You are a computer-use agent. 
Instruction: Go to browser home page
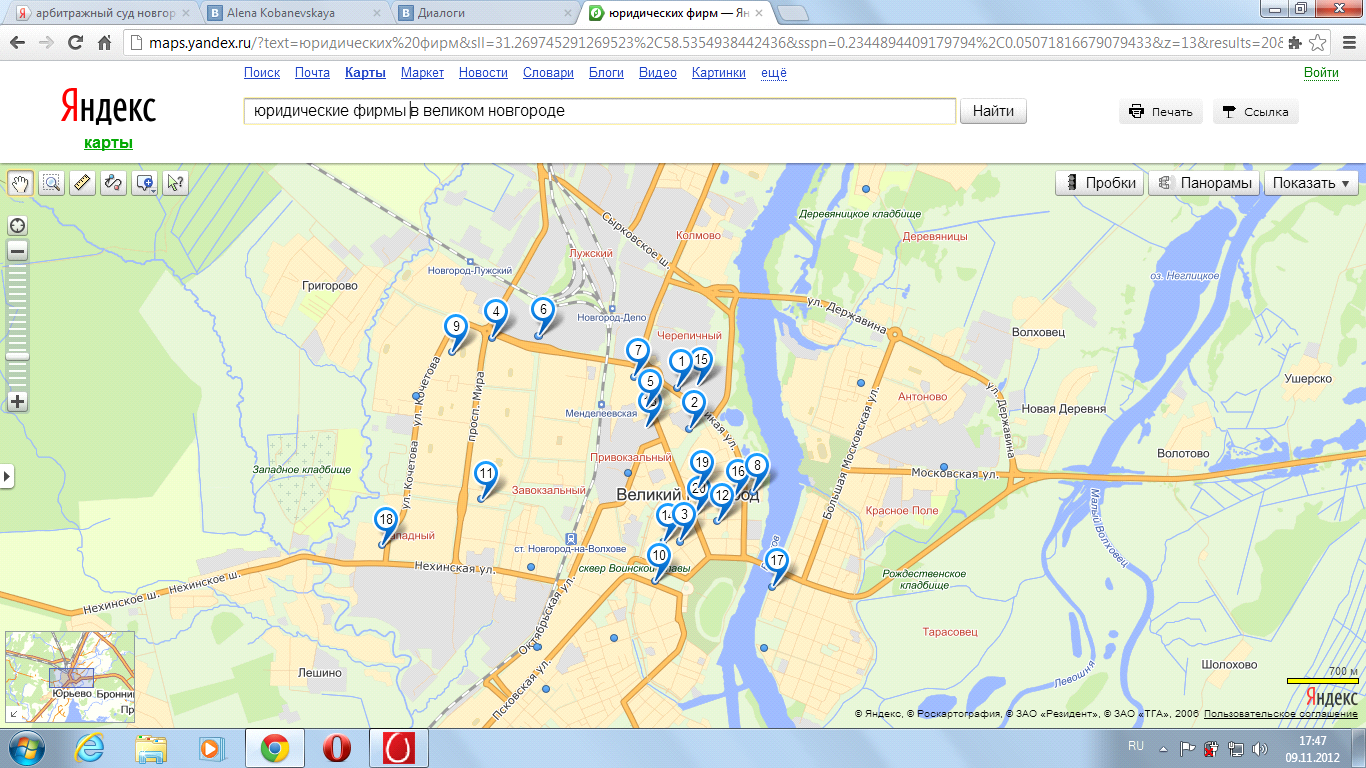(104, 43)
